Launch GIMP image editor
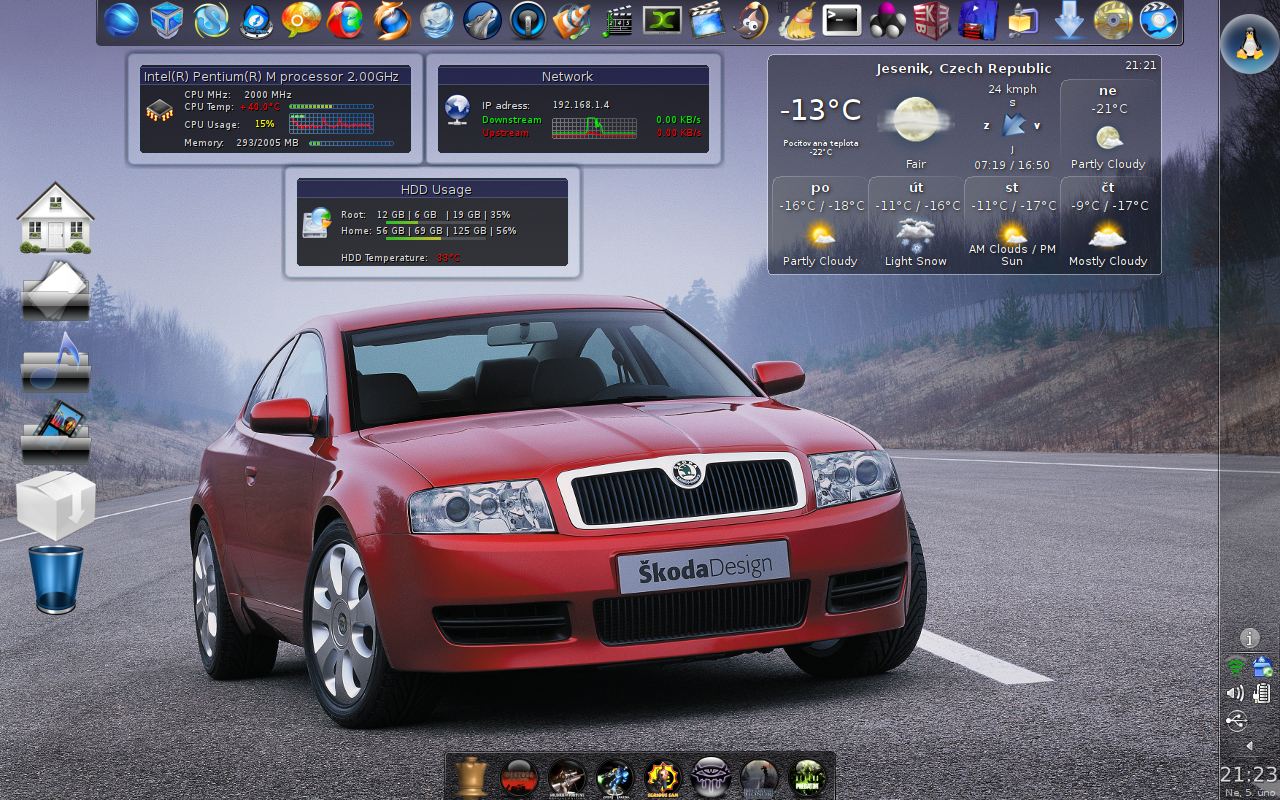This screenshot has width=1280, height=800. click(753, 20)
